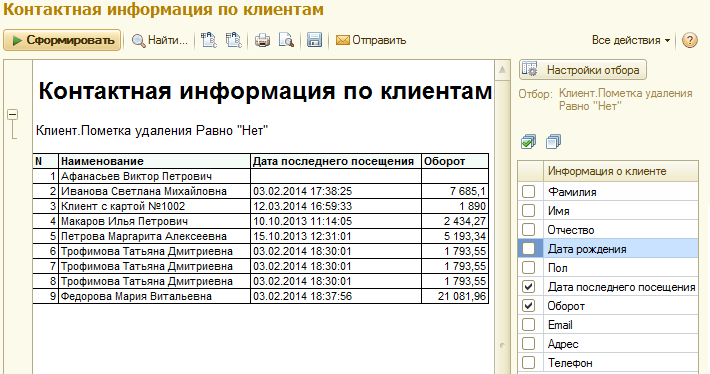Click collapse all groups toolbar icon
The image size is (710, 374).
(234, 40)
